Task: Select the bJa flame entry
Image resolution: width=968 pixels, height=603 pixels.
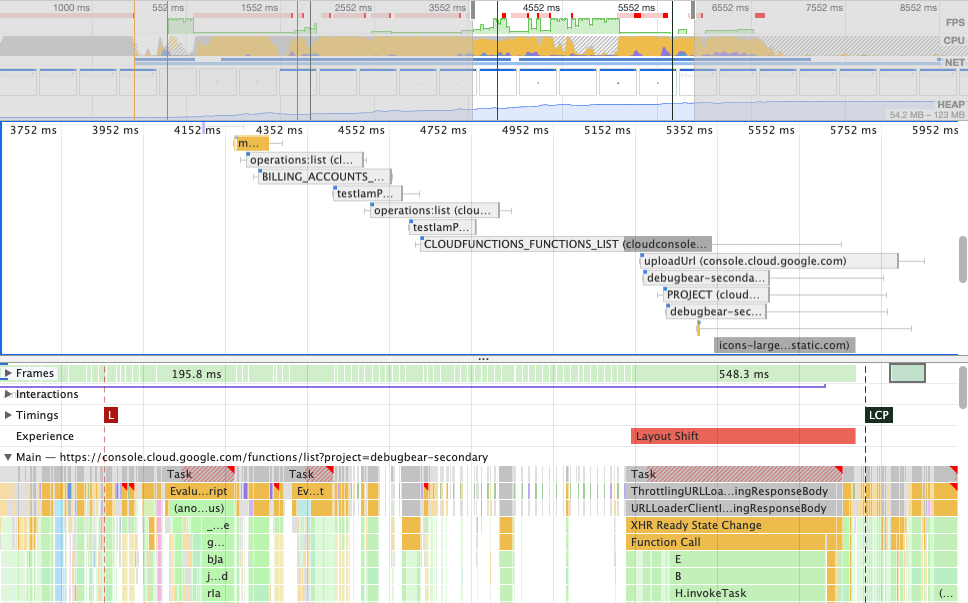Action: 215,559
